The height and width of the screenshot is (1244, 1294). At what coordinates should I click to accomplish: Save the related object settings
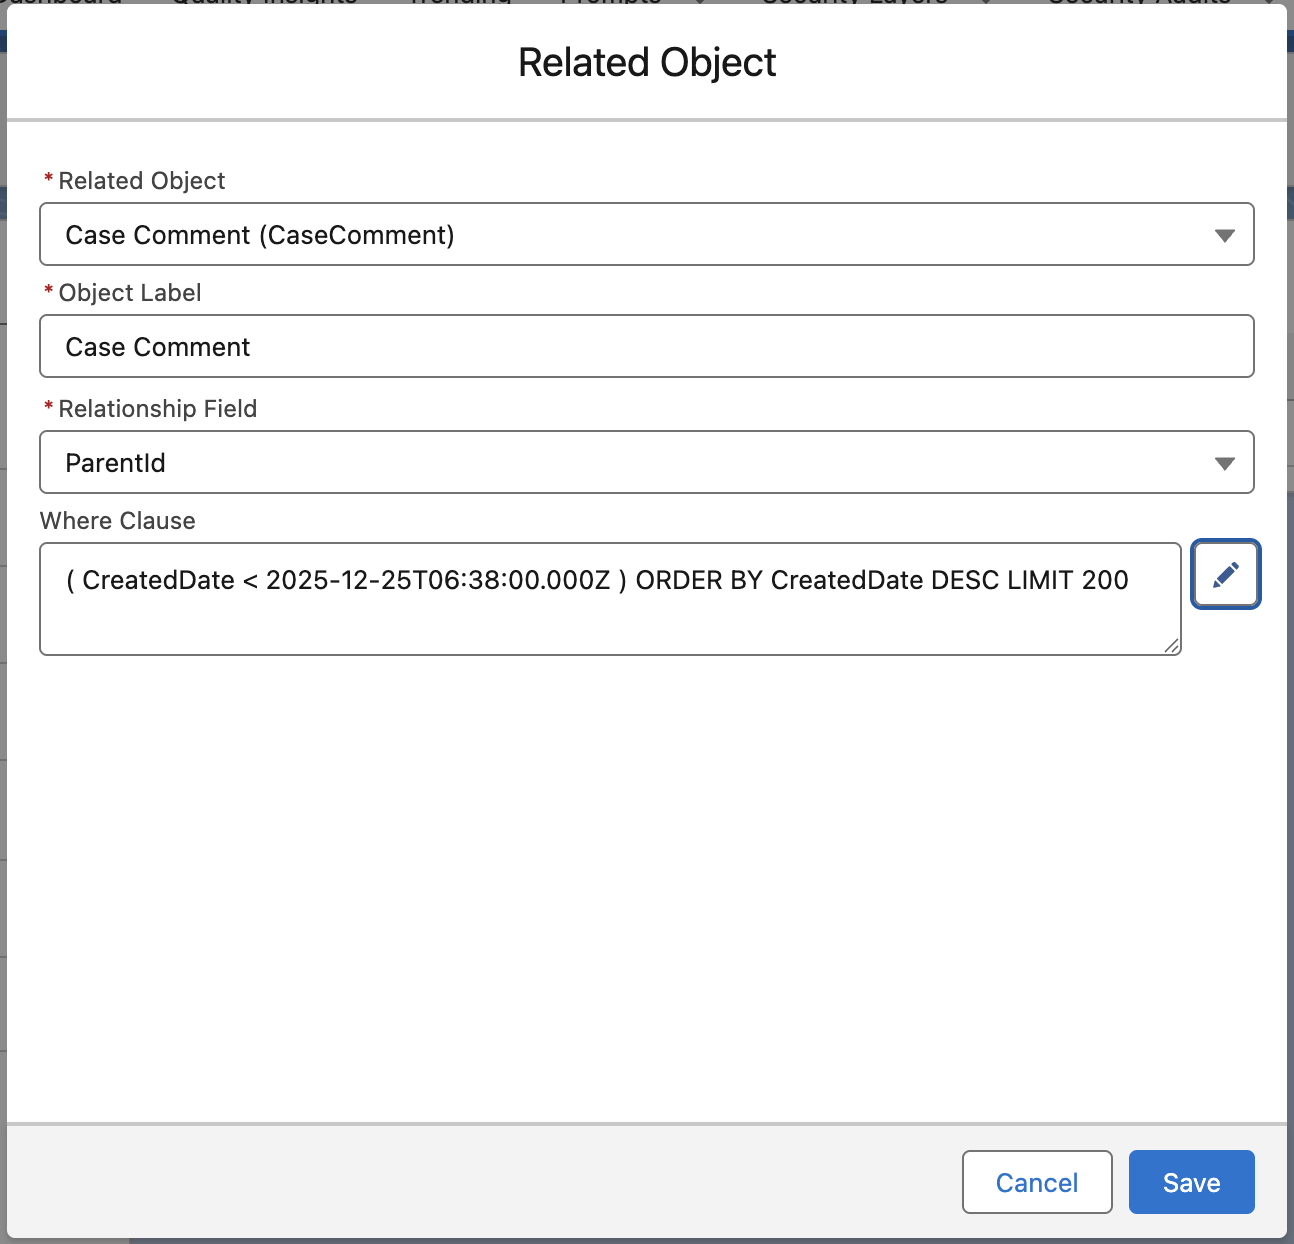point(1191,1182)
